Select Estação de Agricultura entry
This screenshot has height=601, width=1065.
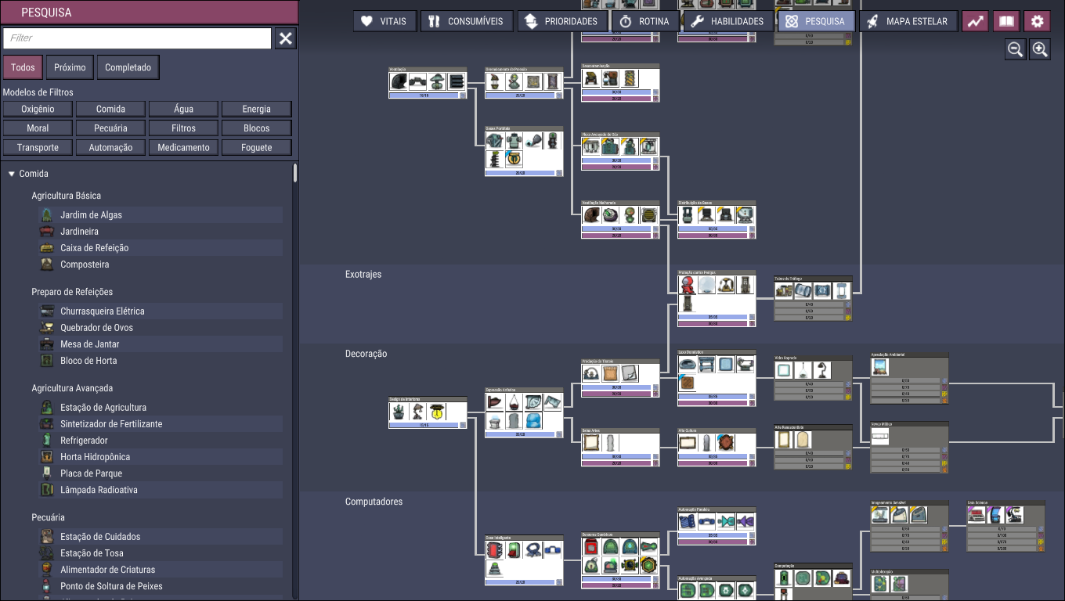tap(160, 407)
